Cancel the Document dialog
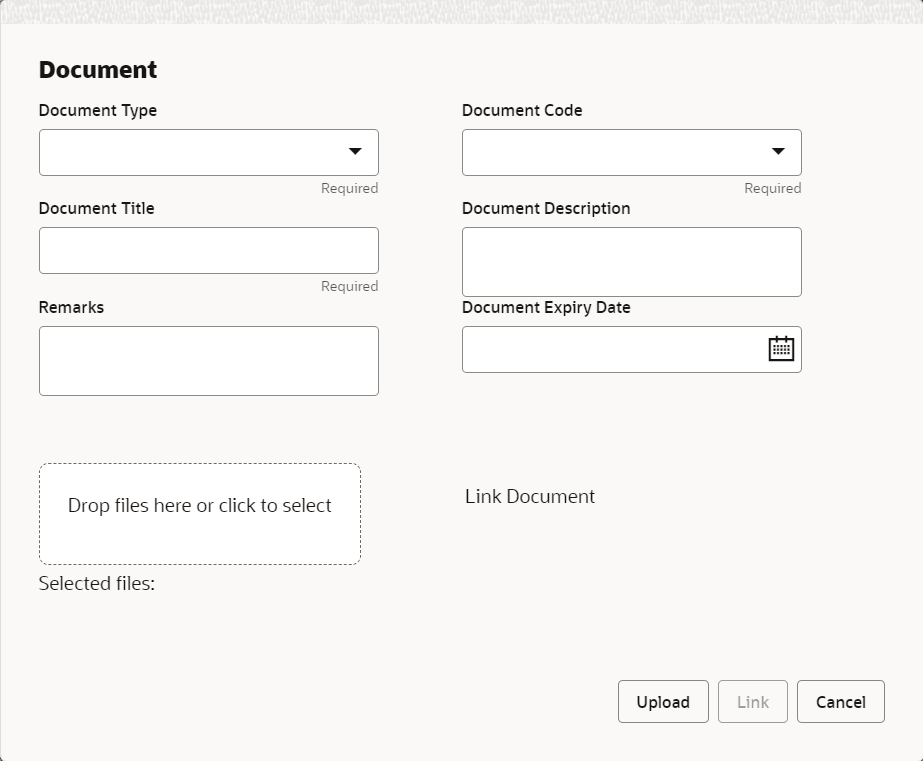Image resolution: width=923 pixels, height=761 pixels. click(840, 702)
